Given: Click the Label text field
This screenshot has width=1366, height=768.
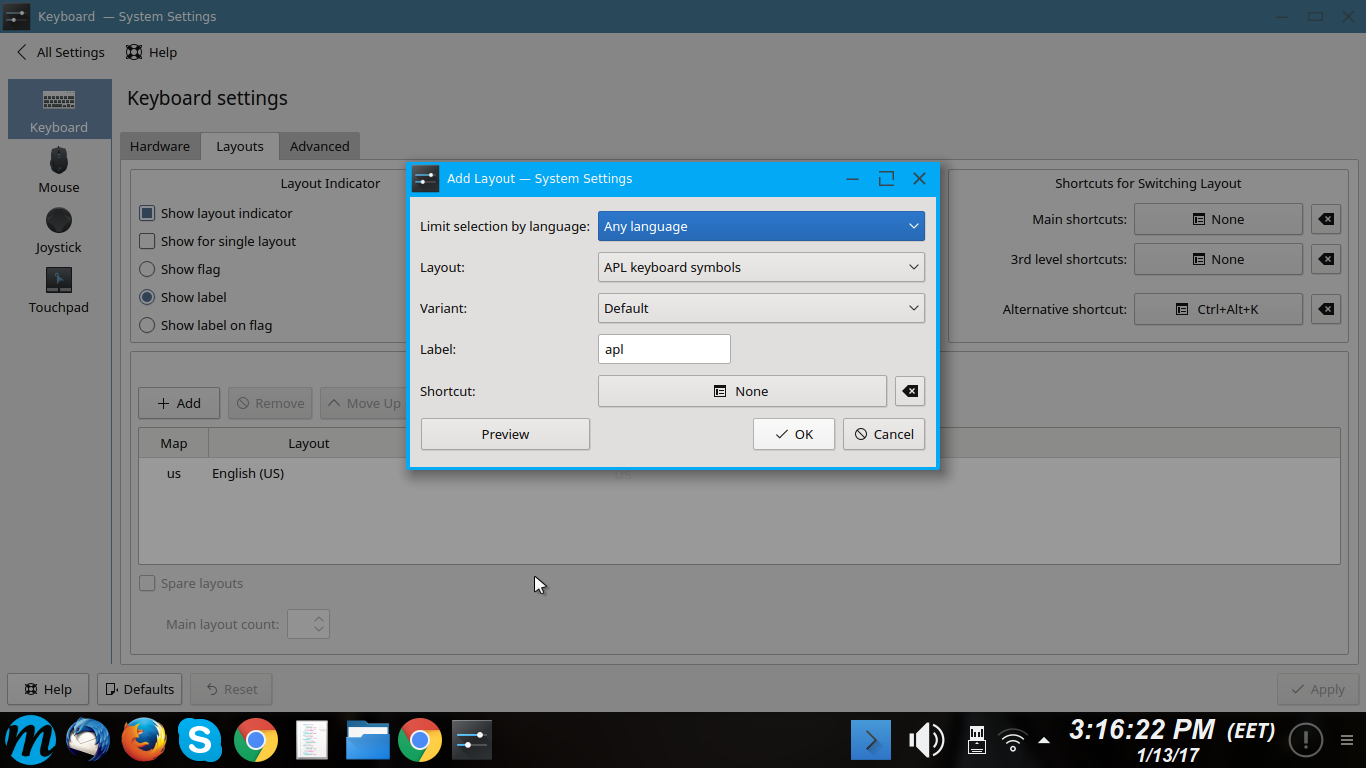Looking at the screenshot, I should click(664, 349).
